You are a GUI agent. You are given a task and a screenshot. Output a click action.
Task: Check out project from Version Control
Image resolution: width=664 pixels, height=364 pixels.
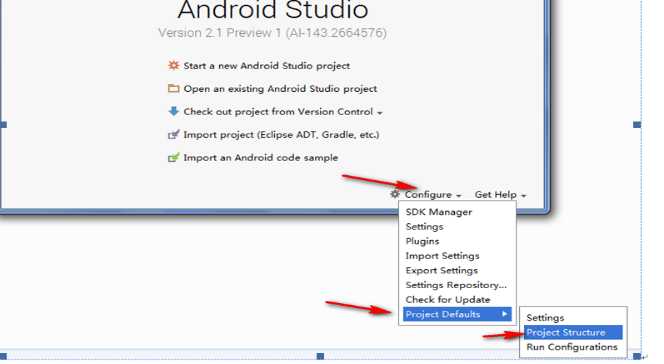tap(278, 112)
